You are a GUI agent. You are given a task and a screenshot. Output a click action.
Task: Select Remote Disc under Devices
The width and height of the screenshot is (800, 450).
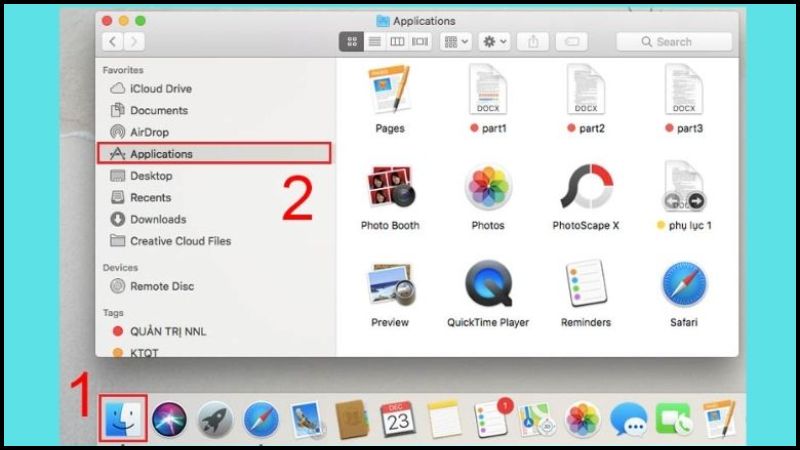[x=152, y=286]
